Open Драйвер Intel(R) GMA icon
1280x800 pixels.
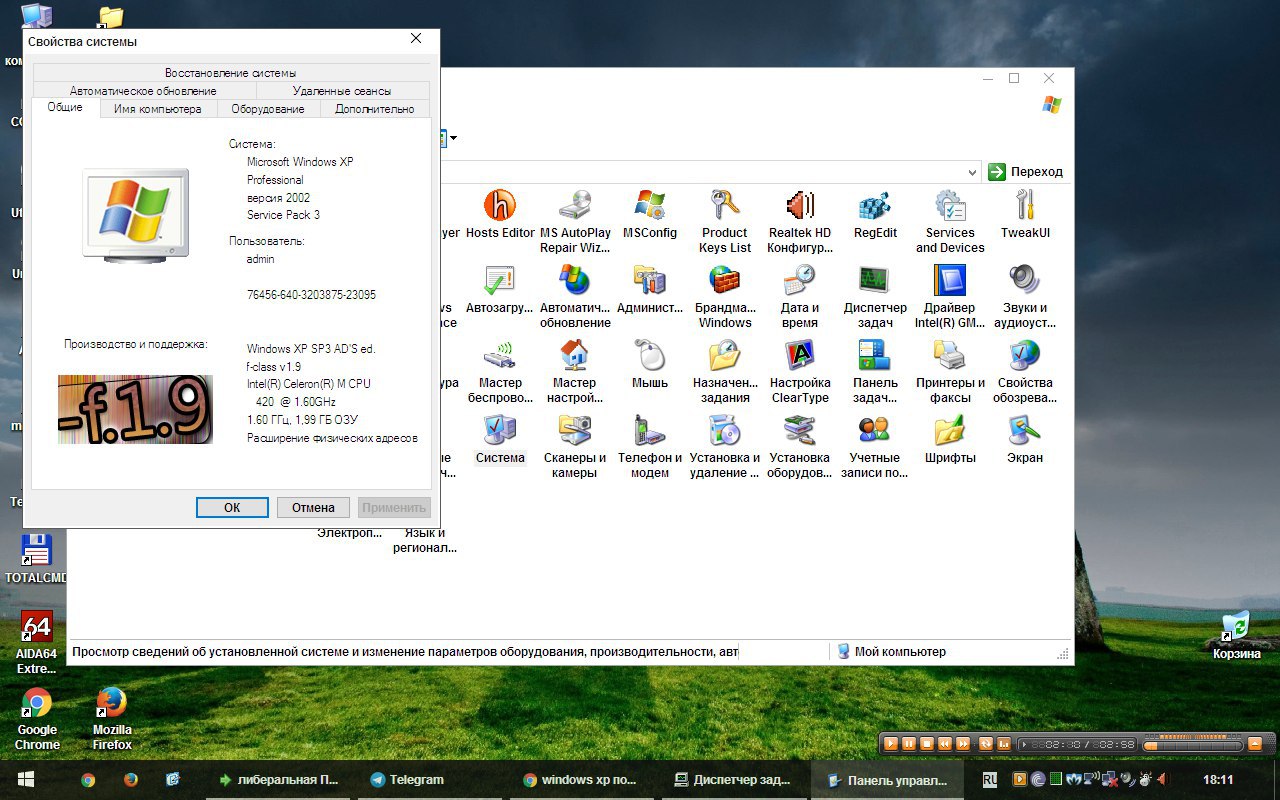click(950, 296)
